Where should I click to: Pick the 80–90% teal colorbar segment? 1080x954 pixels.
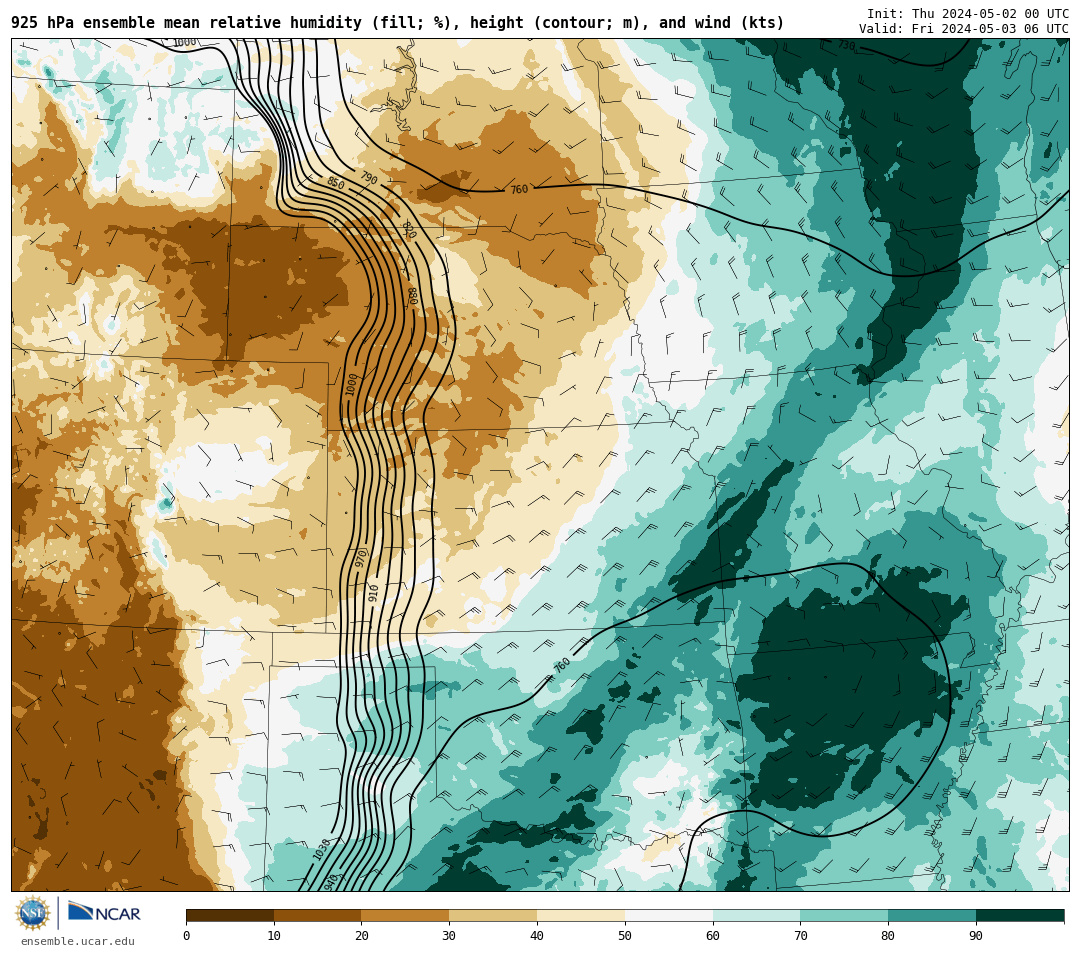pos(932,915)
